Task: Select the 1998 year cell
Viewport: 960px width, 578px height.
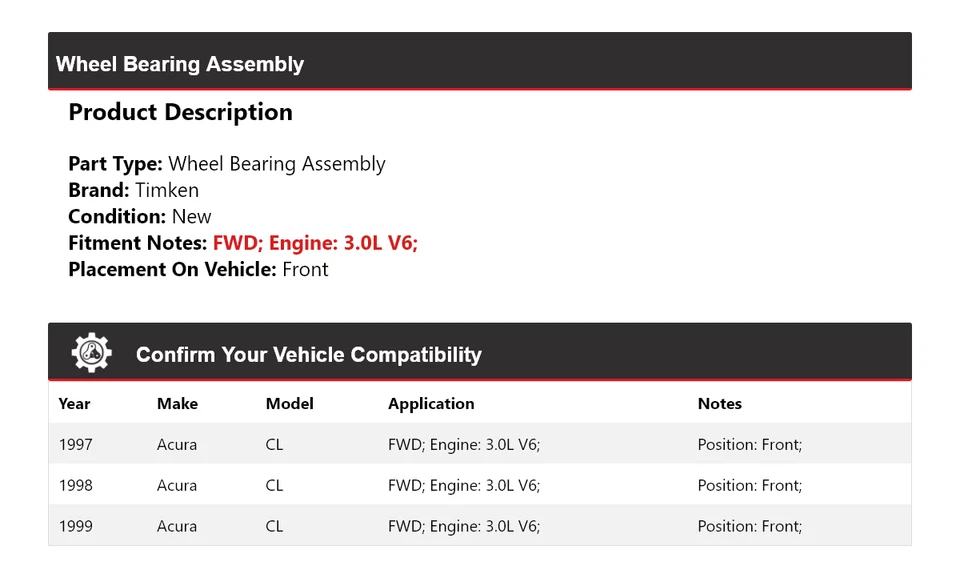Action: coord(76,486)
